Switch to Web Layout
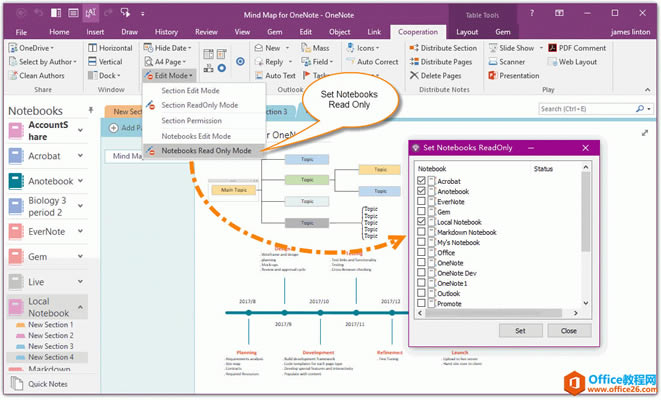This screenshot has height=400, width=661. click(x=572, y=62)
